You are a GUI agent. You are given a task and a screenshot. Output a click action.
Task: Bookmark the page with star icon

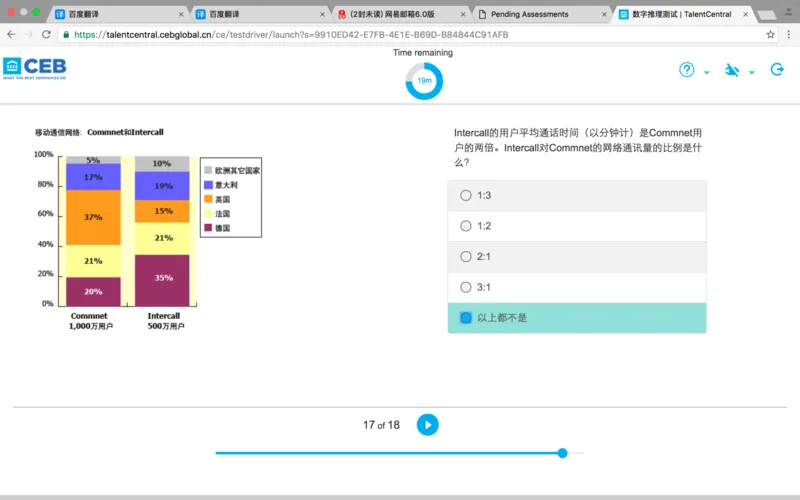770,34
